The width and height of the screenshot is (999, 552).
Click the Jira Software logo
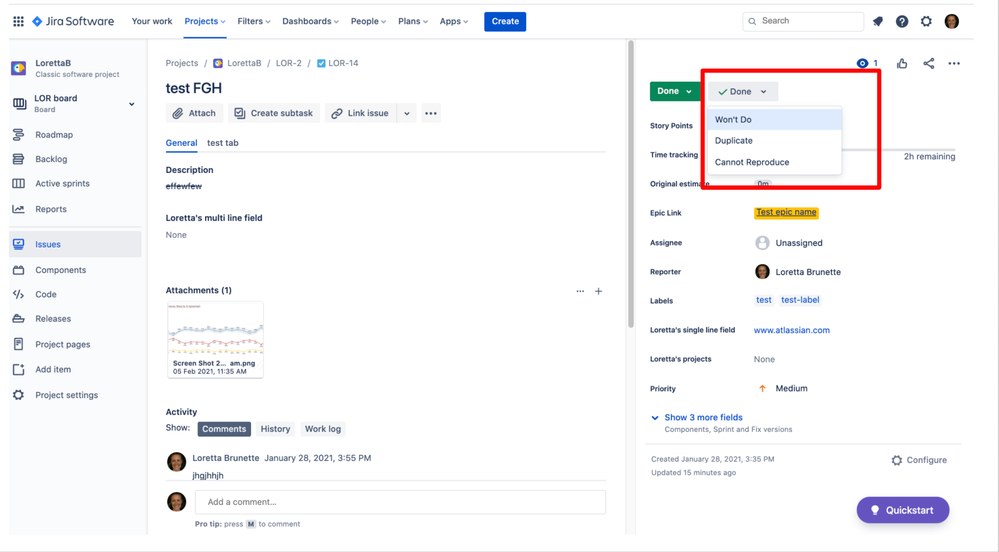pos(73,21)
